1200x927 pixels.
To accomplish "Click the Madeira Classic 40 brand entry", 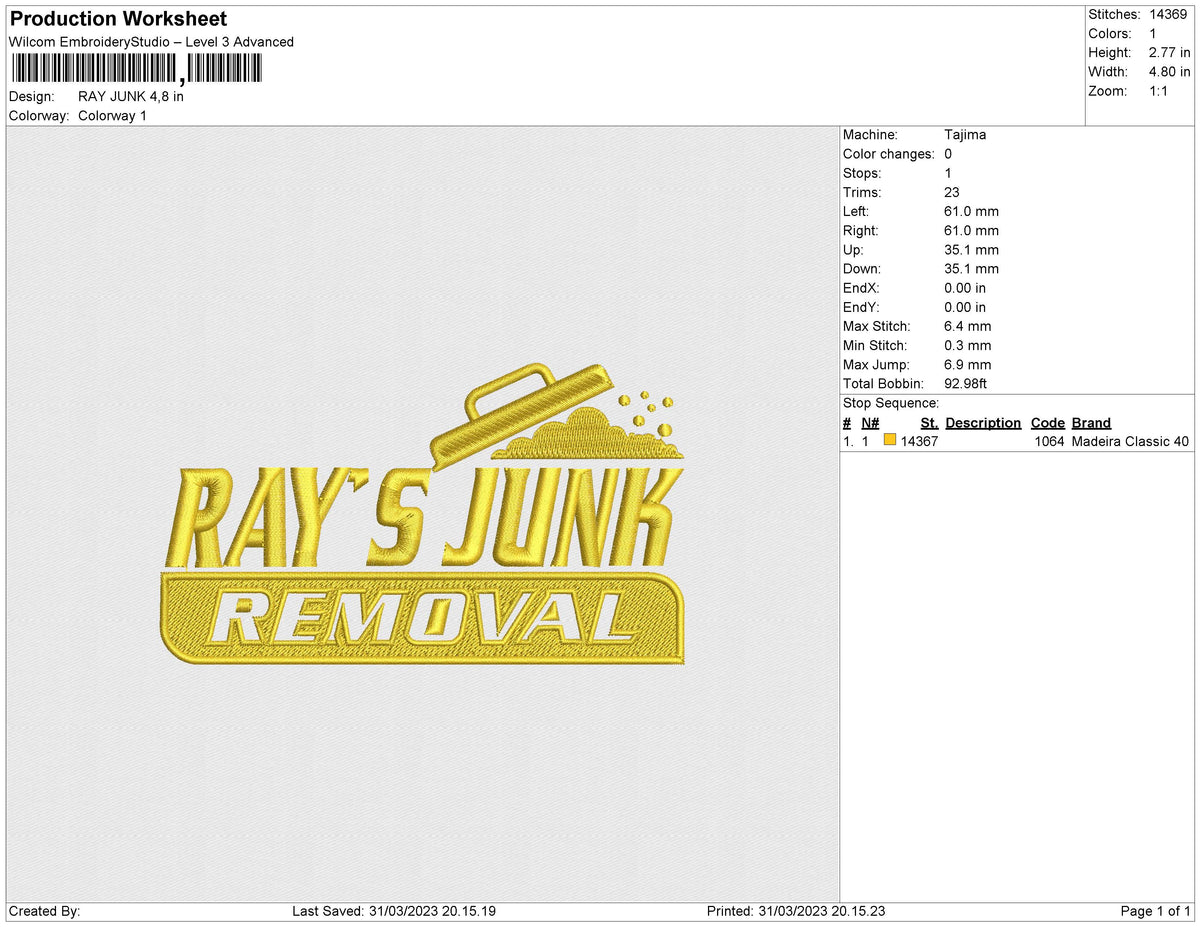I will 1127,440.
